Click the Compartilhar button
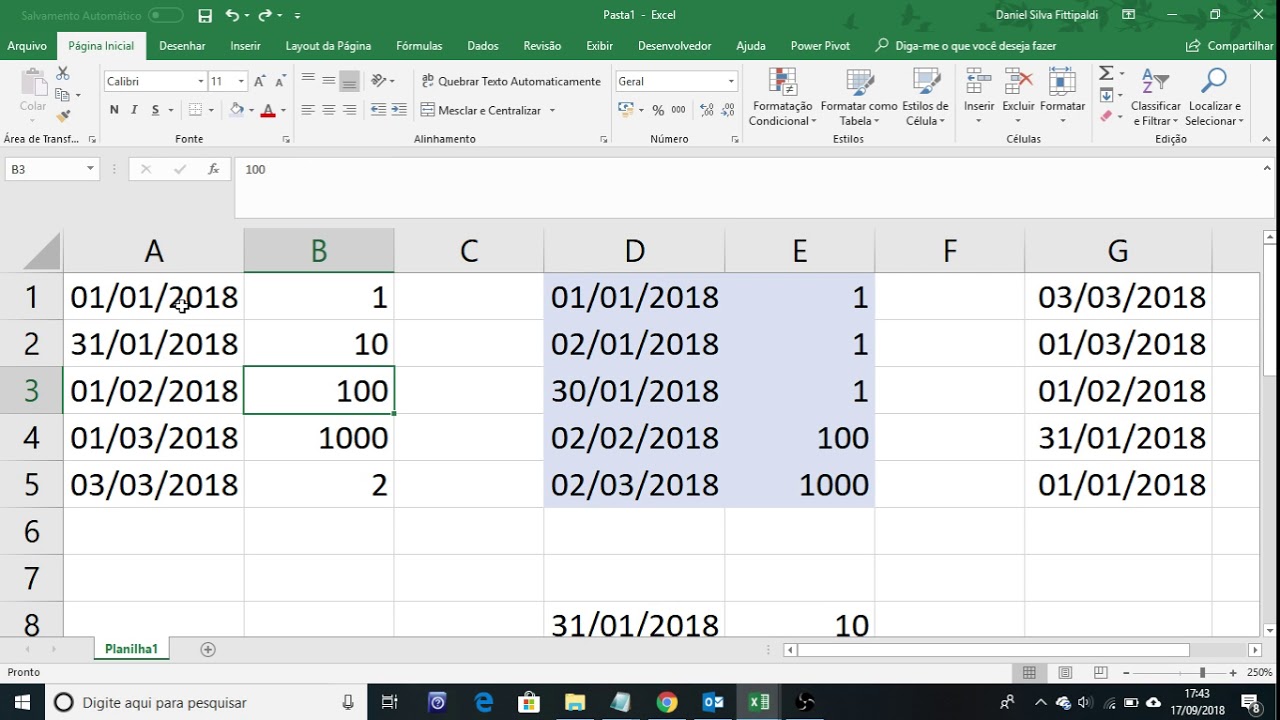 (1229, 46)
